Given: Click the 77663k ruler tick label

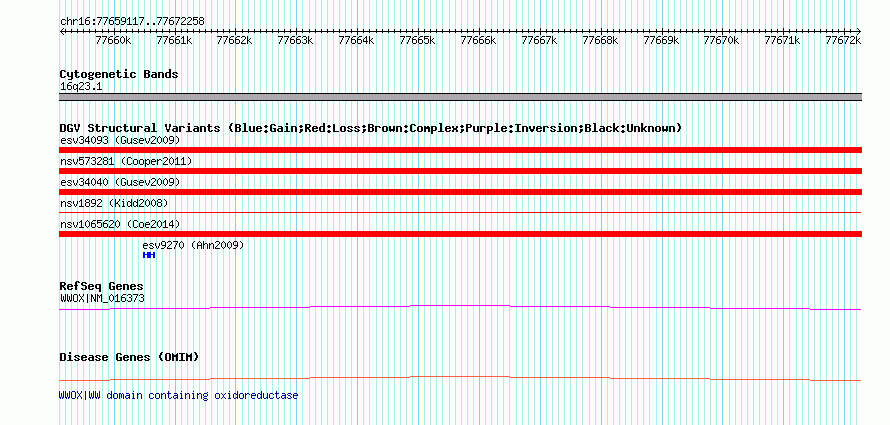Looking at the screenshot, I should [296, 40].
